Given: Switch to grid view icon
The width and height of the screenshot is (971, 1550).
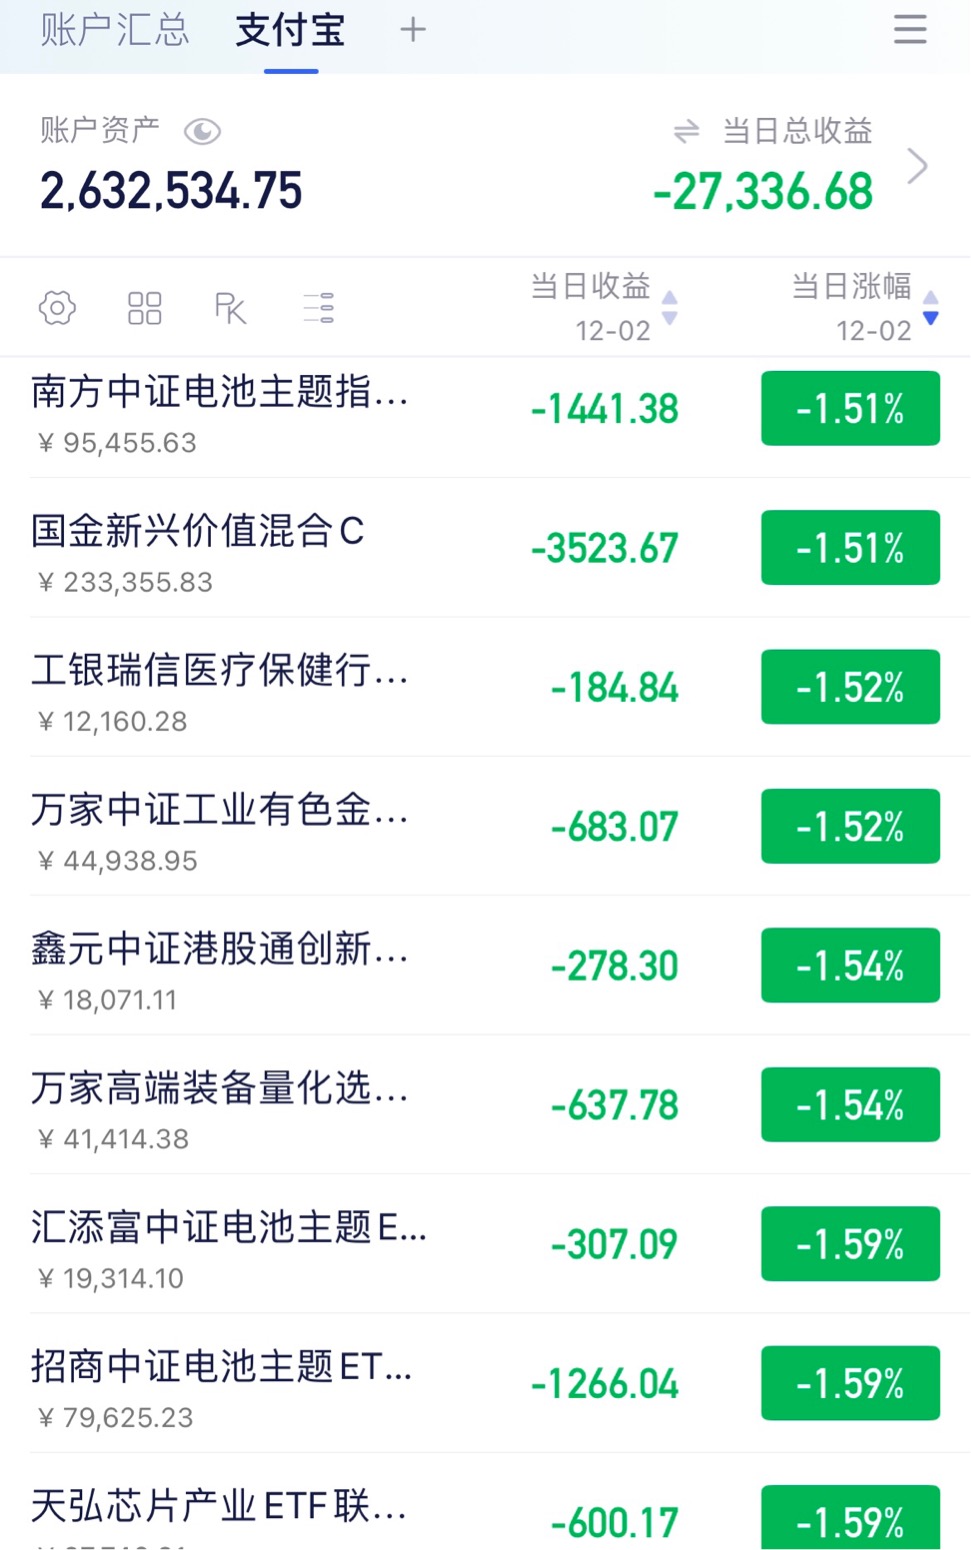Looking at the screenshot, I should point(144,308).
